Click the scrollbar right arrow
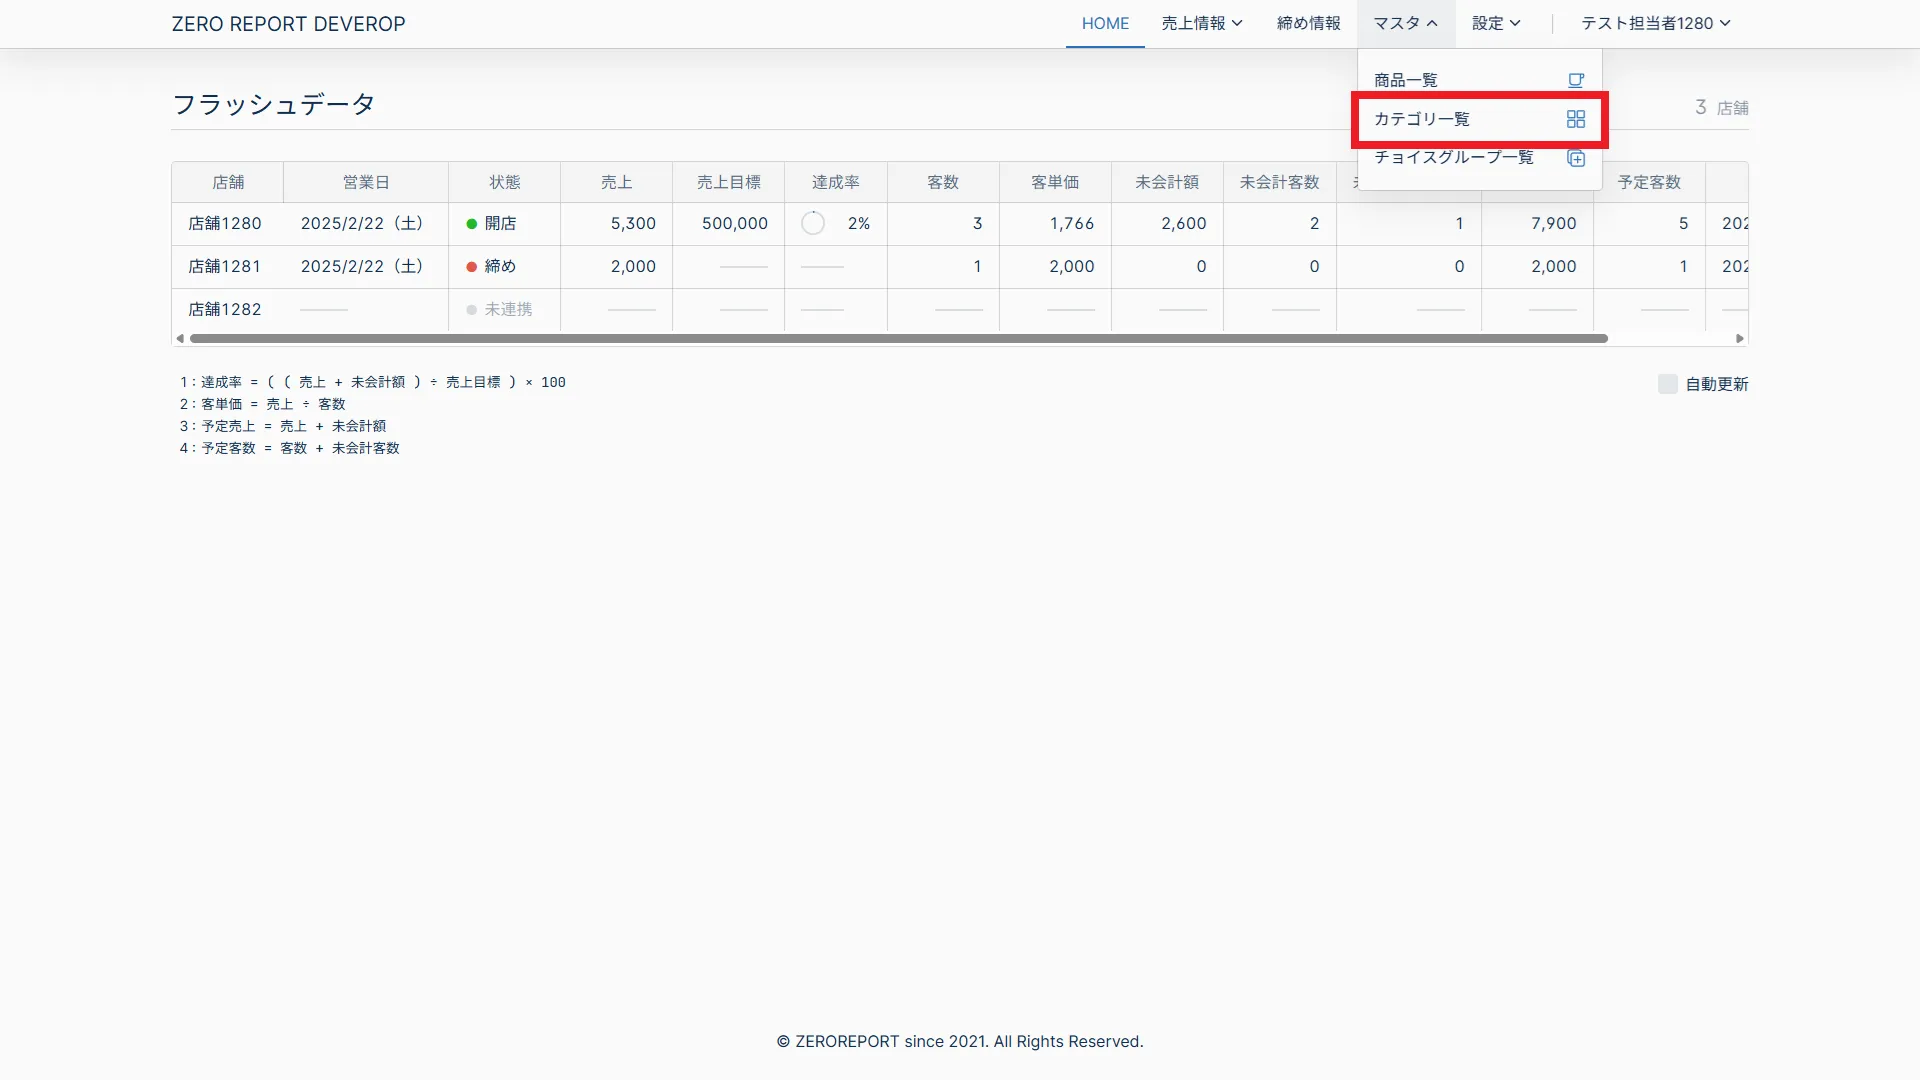Image resolution: width=1920 pixels, height=1080 pixels. pos(1740,339)
